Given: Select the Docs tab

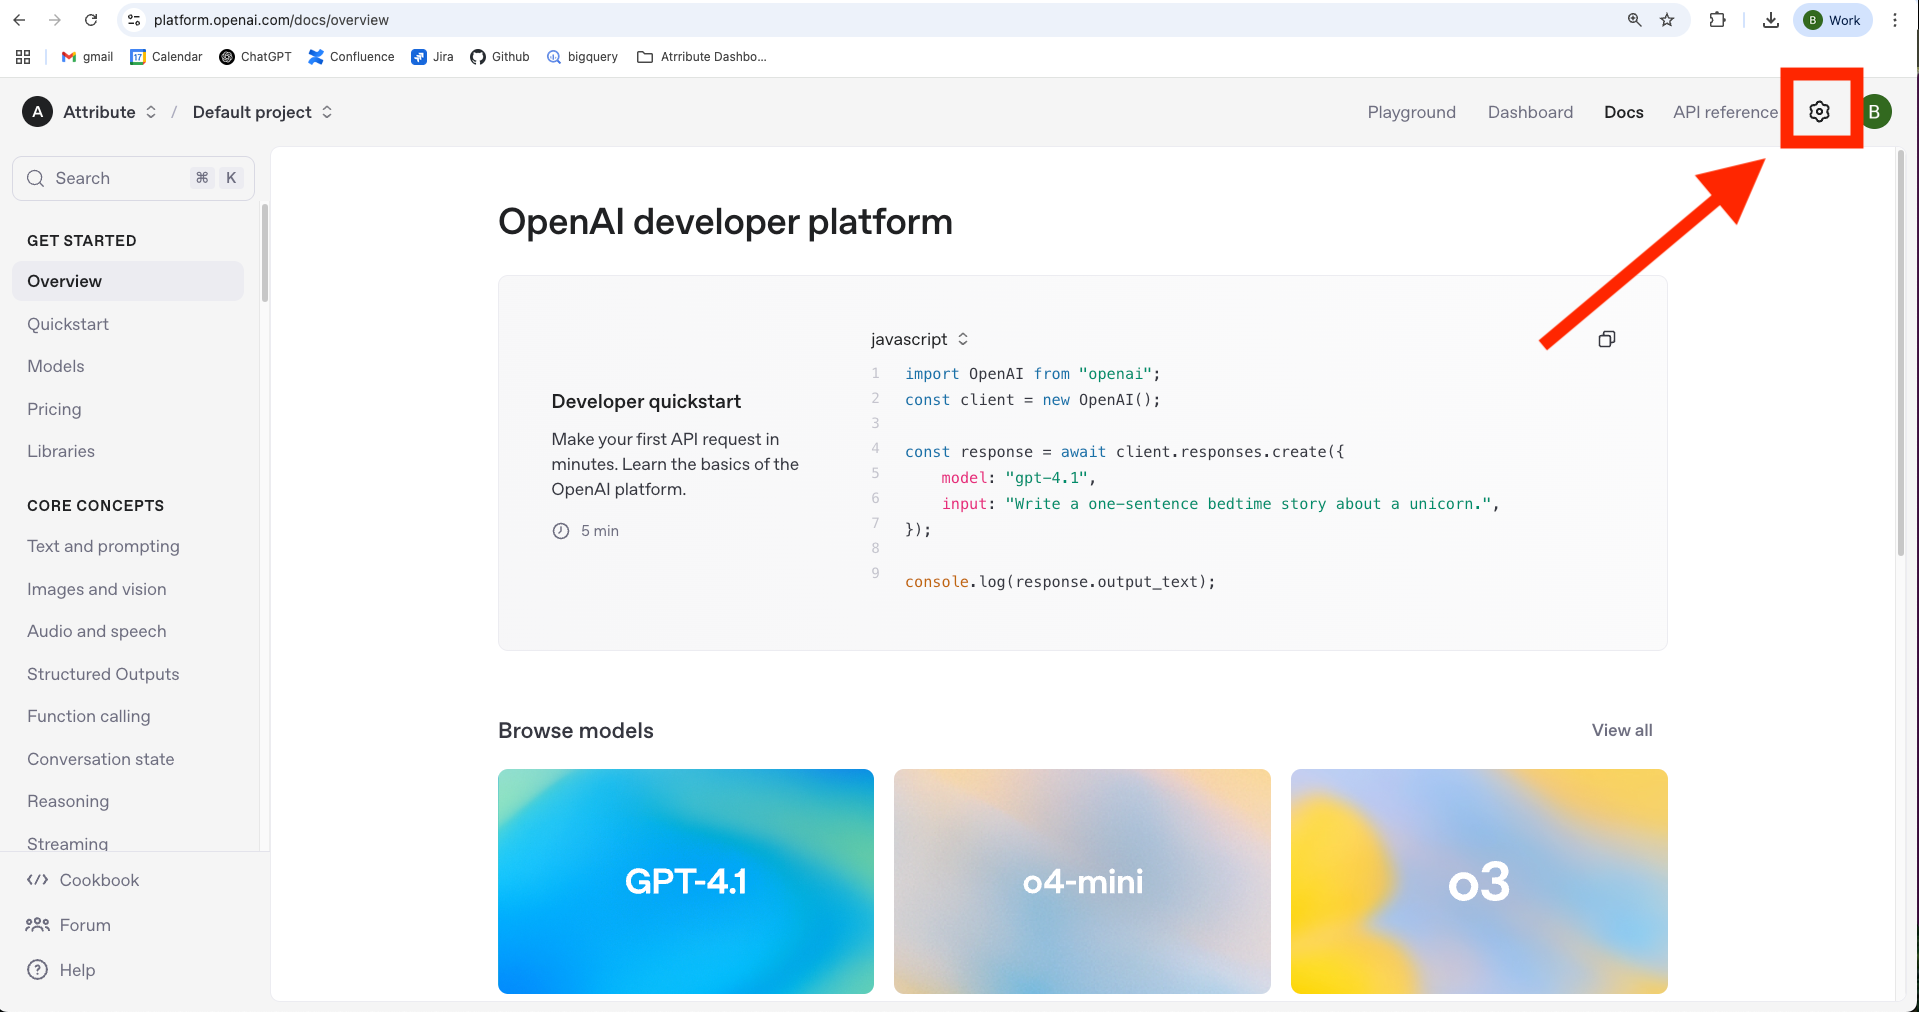Looking at the screenshot, I should (1623, 112).
